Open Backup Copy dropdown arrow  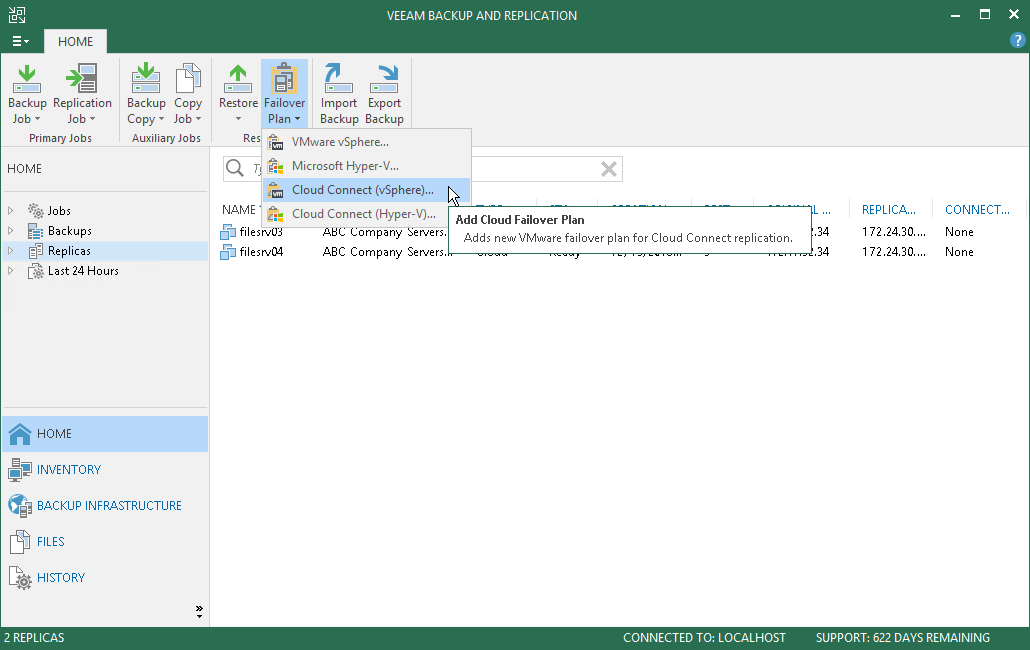coord(162,119)
